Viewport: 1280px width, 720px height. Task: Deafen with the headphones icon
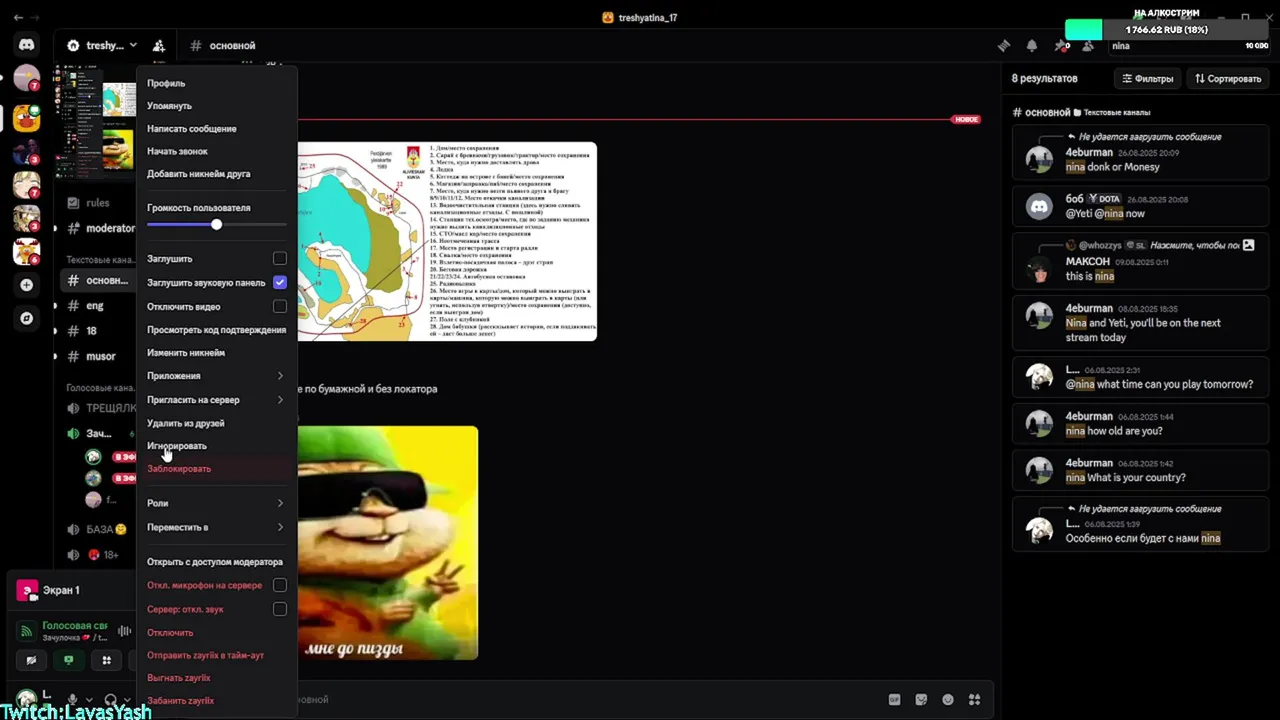click(111, 700)
